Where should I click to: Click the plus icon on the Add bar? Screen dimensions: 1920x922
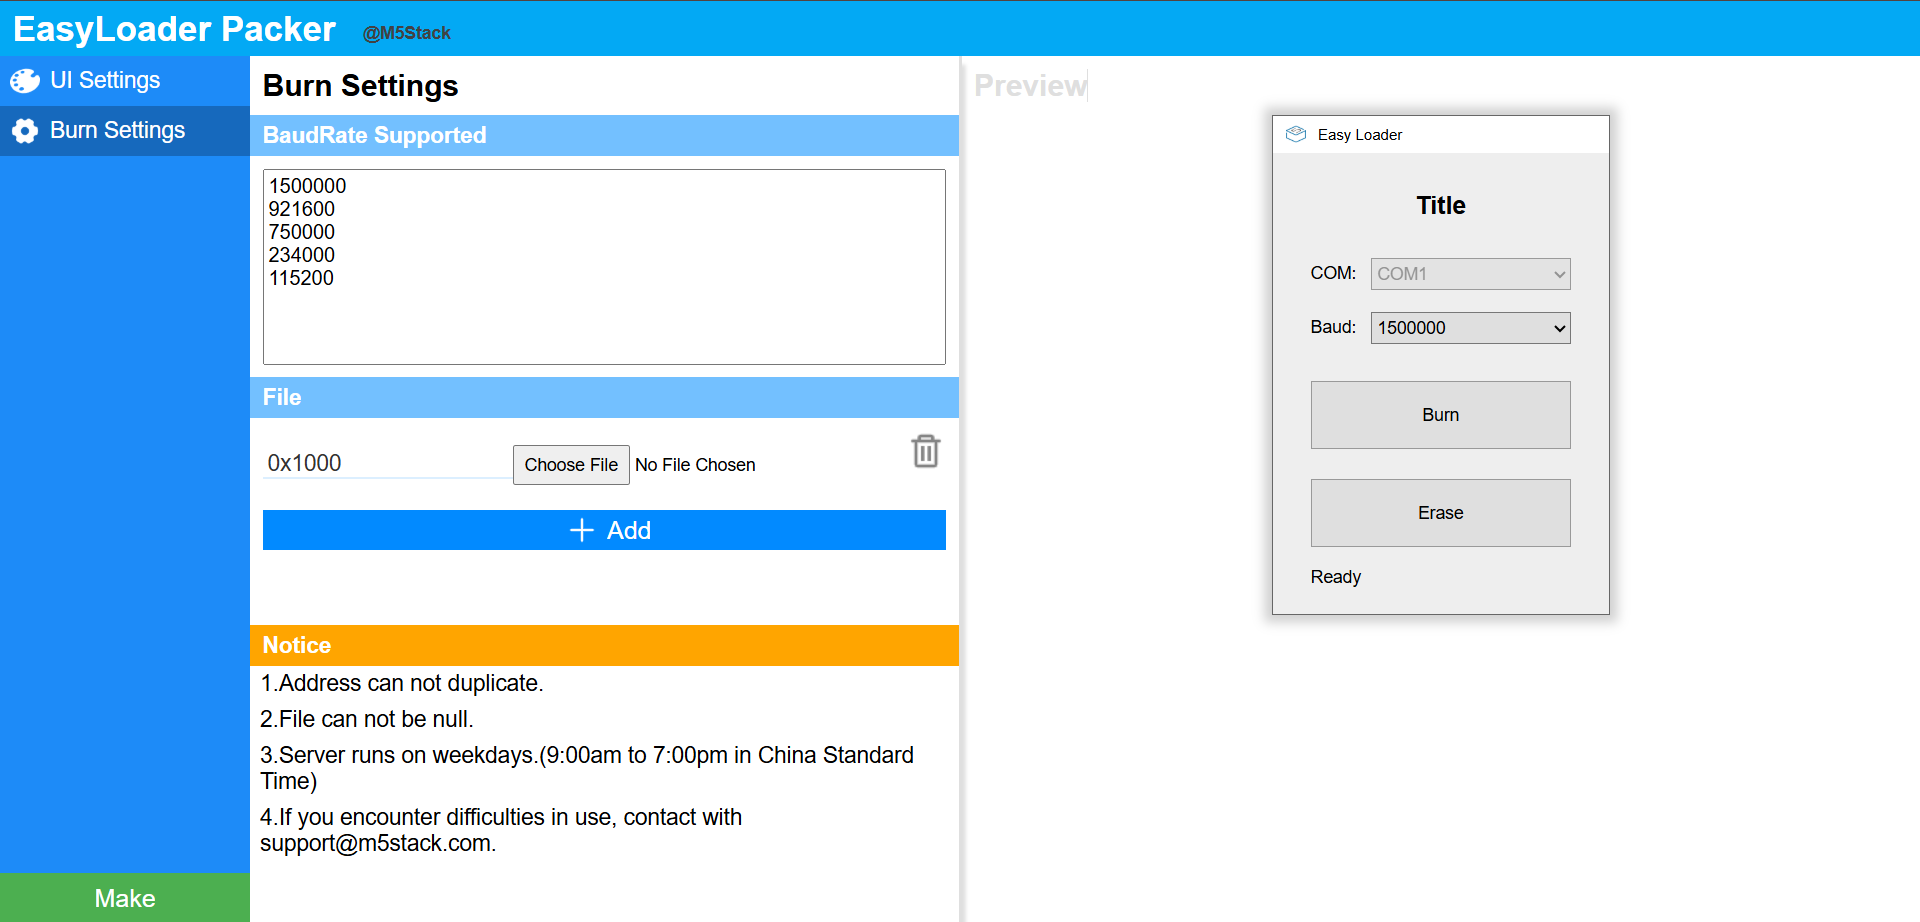coord(581,530)
